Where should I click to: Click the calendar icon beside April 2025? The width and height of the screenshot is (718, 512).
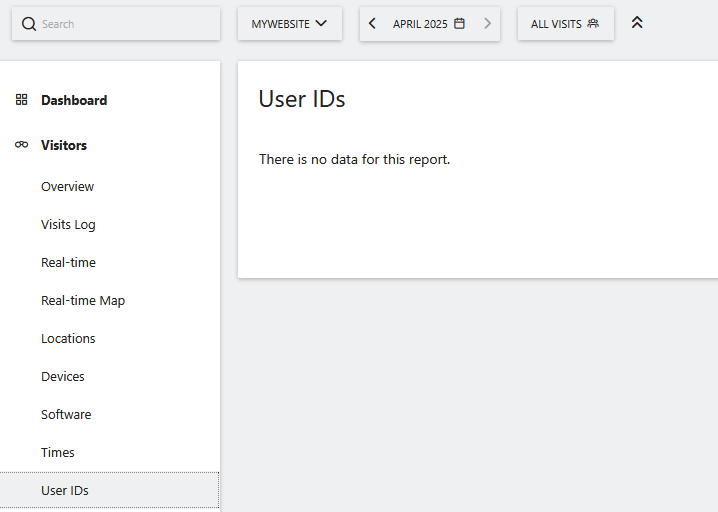pyautogui.click(x=459, y=24)
